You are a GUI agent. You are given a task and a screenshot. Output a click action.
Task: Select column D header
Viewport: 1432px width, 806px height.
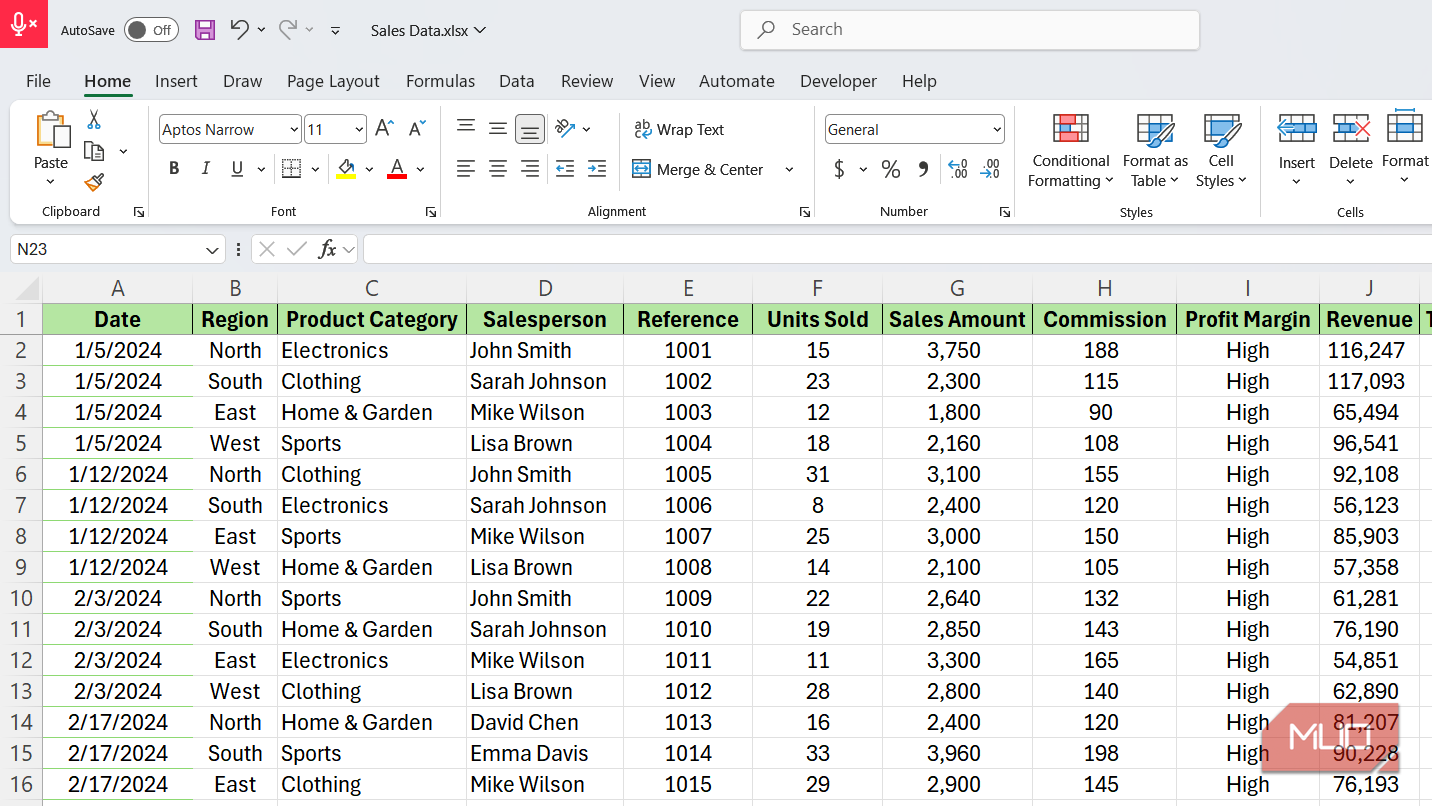[545, 289]
